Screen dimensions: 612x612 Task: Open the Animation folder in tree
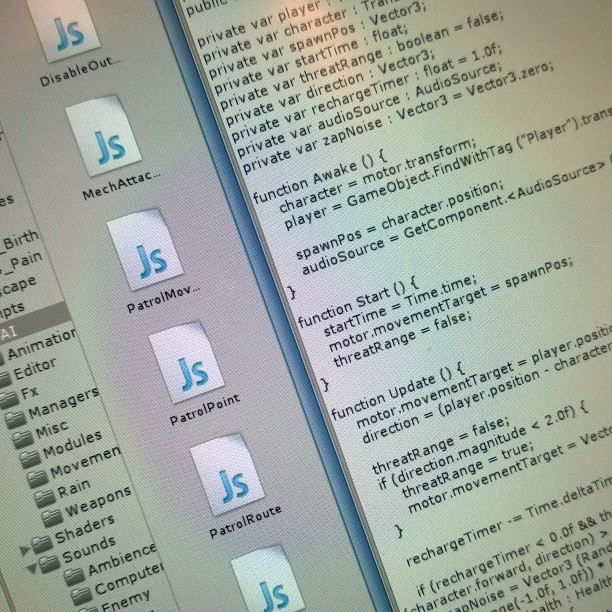click(42, 344)
